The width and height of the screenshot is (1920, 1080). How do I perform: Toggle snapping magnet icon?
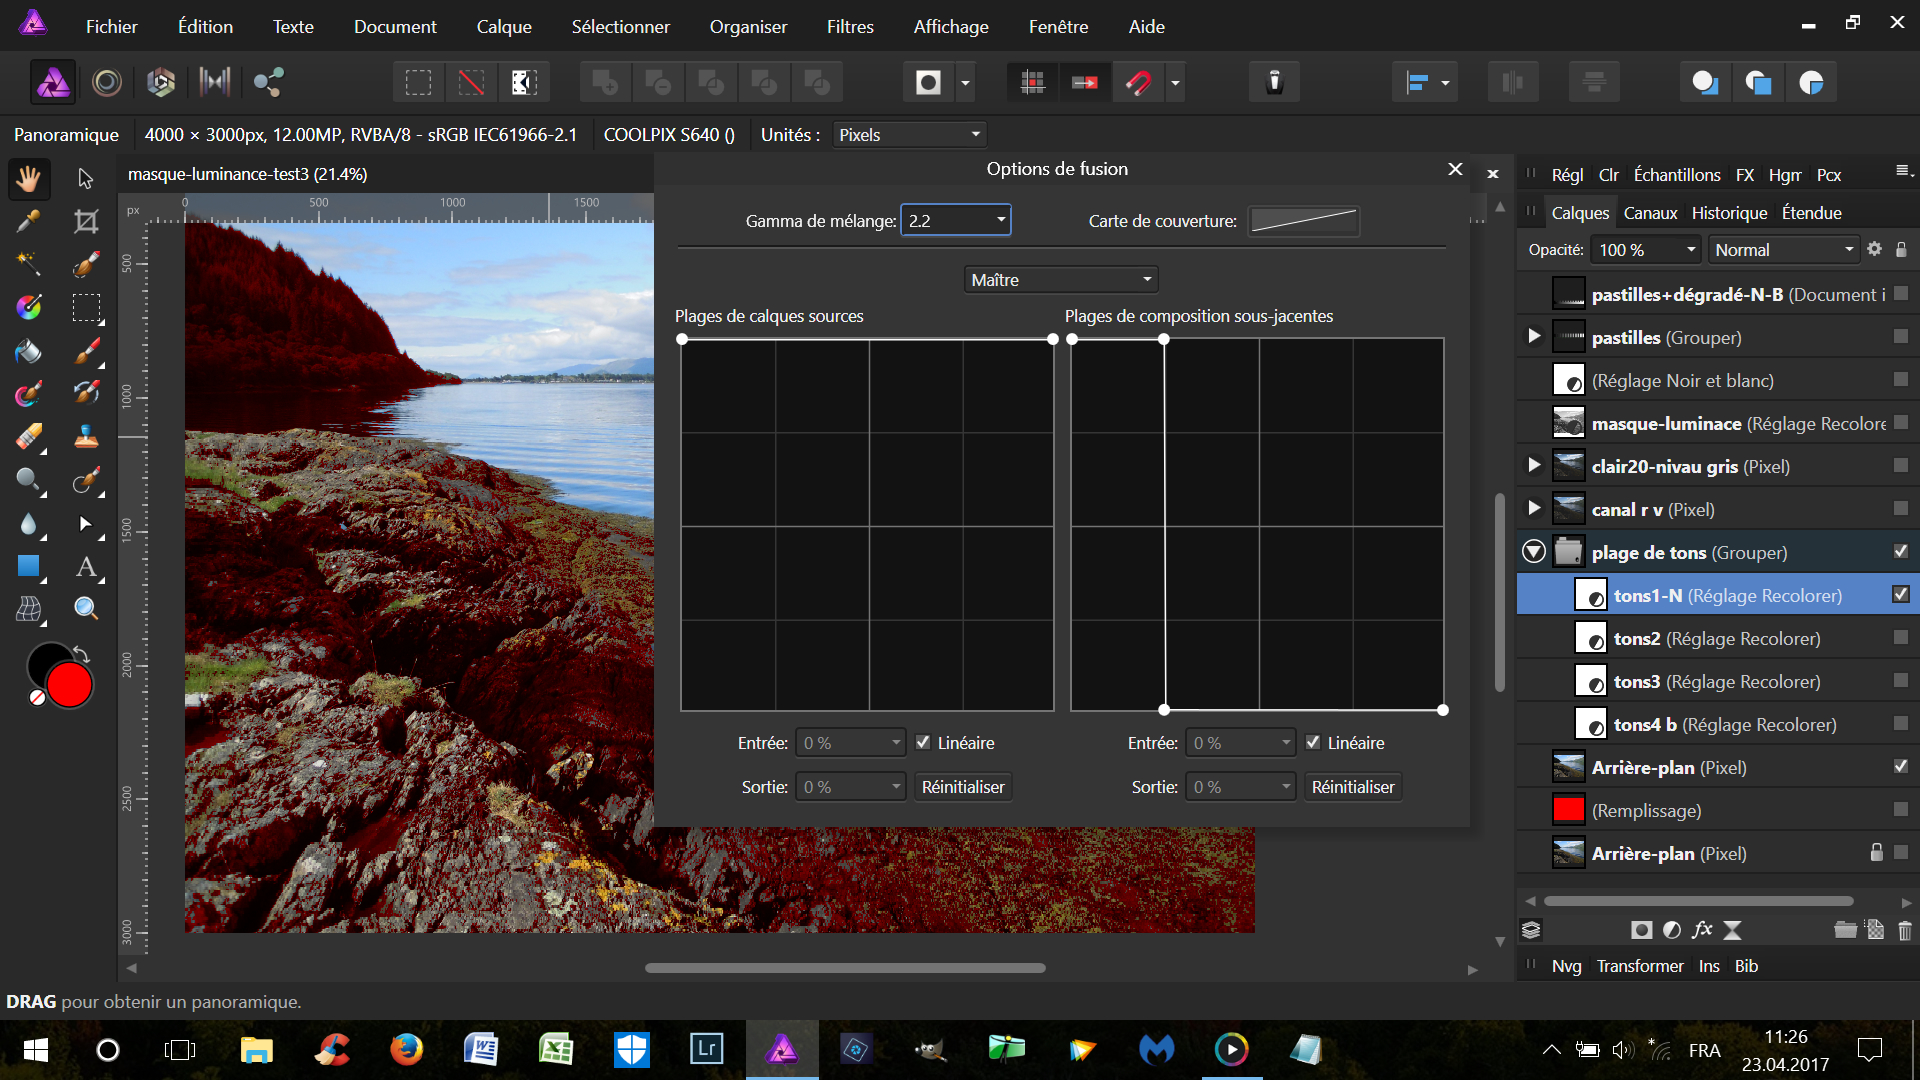tap(1139, 82)
